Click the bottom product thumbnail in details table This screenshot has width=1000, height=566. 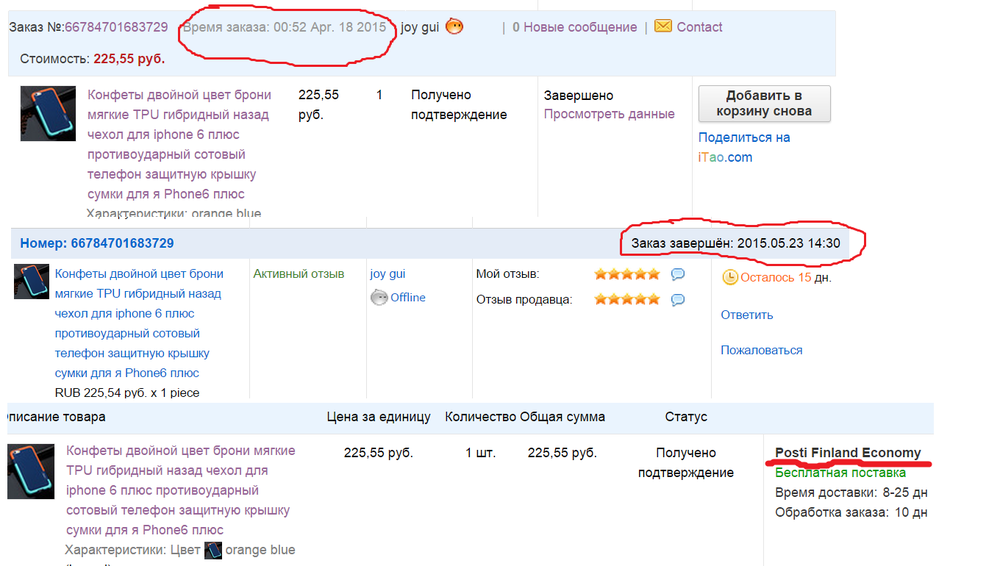29,470
